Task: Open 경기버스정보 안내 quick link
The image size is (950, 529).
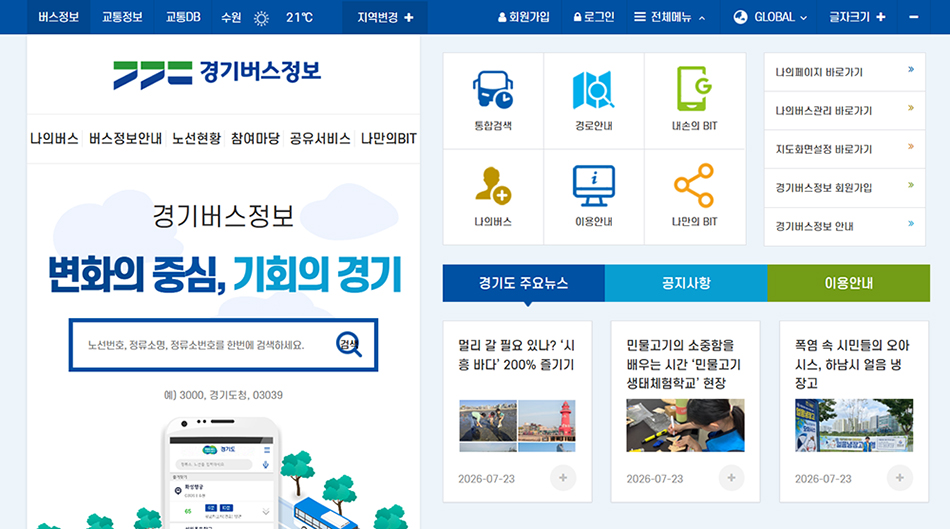Action: pyautogui.click(x=845, y=227)
